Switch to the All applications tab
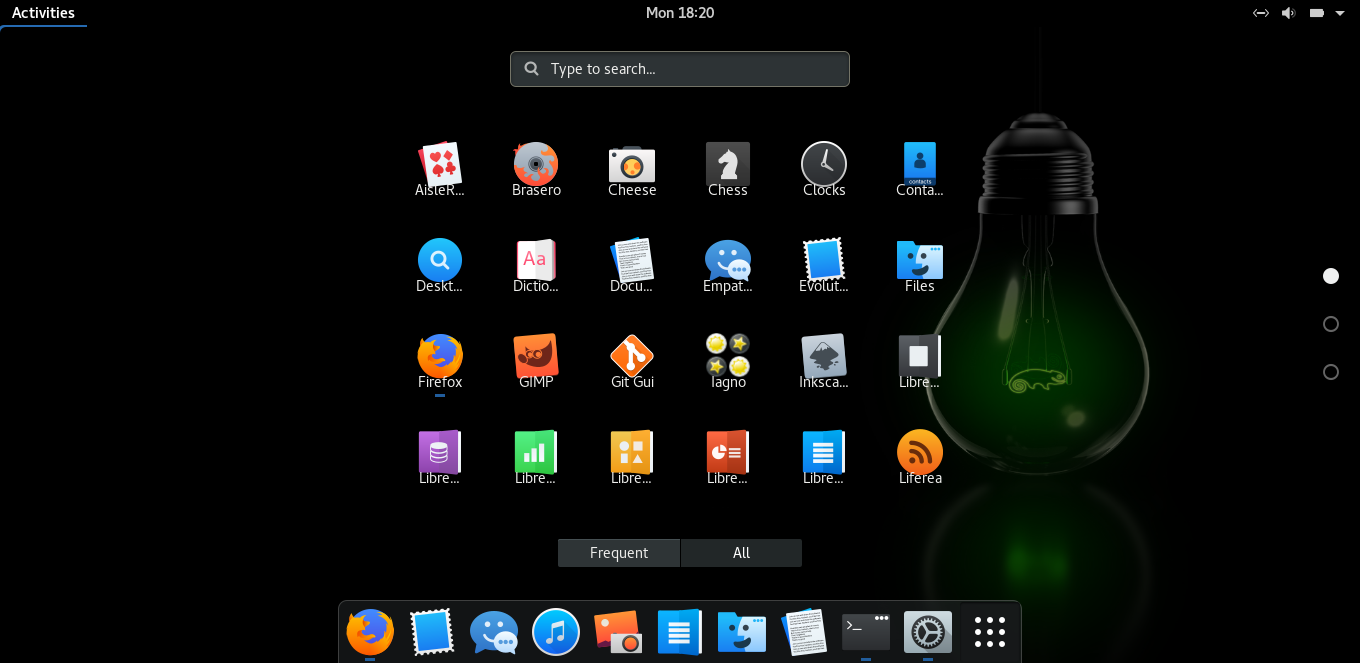Image resolution: width=1360 pixels, height=663 pixels. [x=741, y=552]
